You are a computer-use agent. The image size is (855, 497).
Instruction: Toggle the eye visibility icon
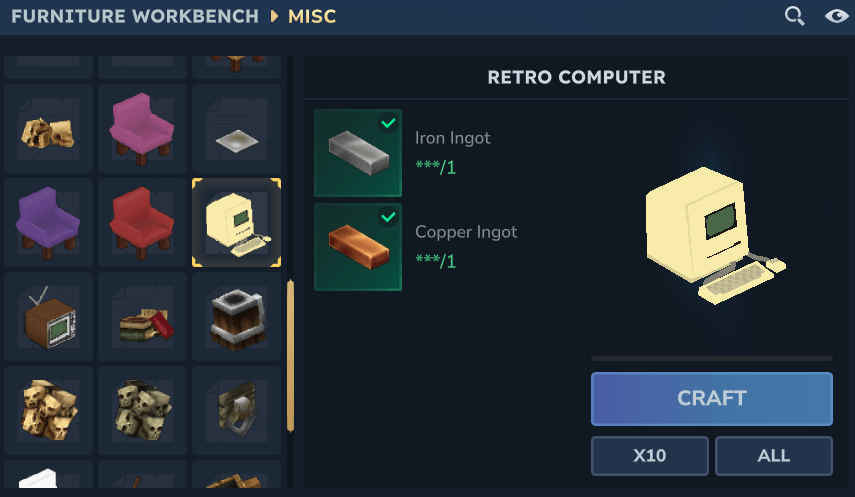click(836, 16)
